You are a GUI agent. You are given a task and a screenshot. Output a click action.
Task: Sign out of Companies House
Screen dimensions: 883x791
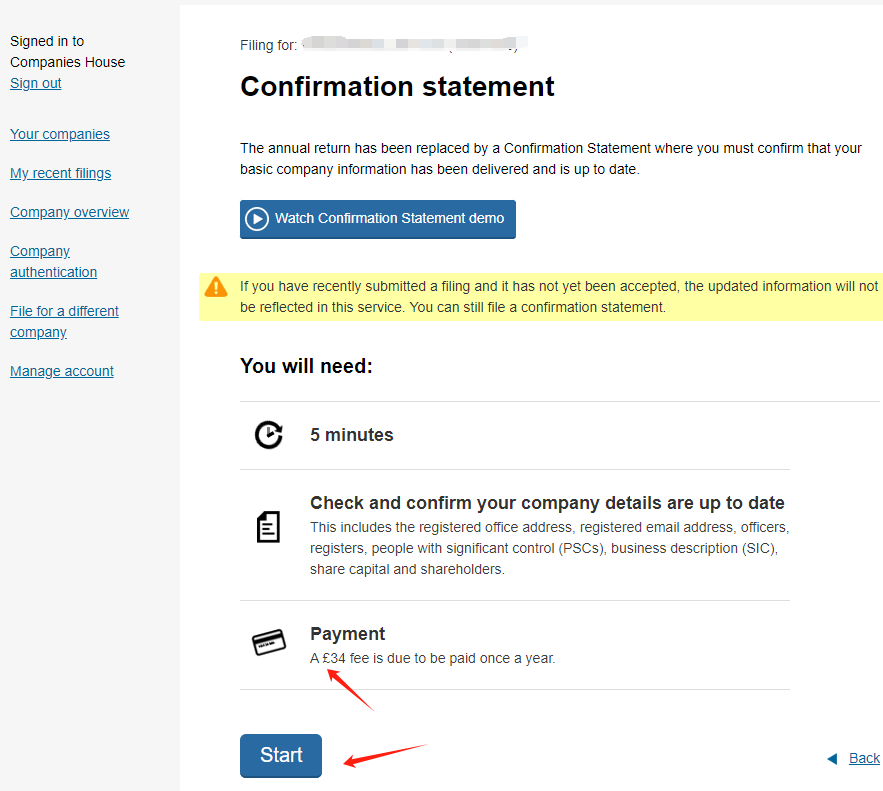35,83
